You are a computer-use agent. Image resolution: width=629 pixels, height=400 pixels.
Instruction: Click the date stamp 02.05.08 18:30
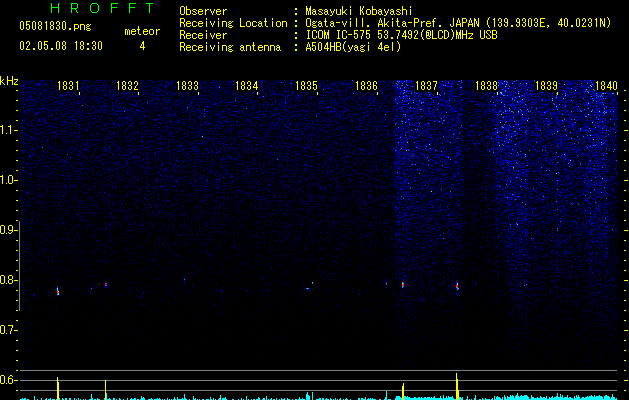61,46
